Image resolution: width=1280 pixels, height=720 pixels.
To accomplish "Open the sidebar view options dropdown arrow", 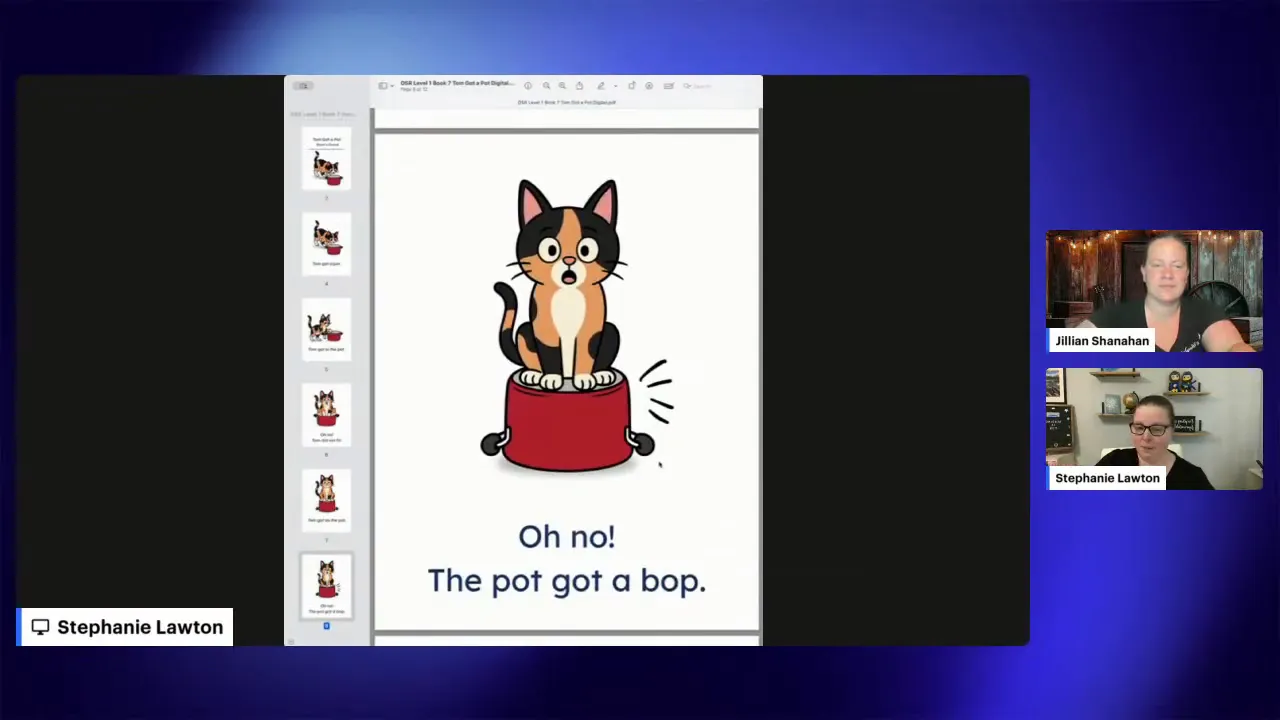I will [391, 86].
